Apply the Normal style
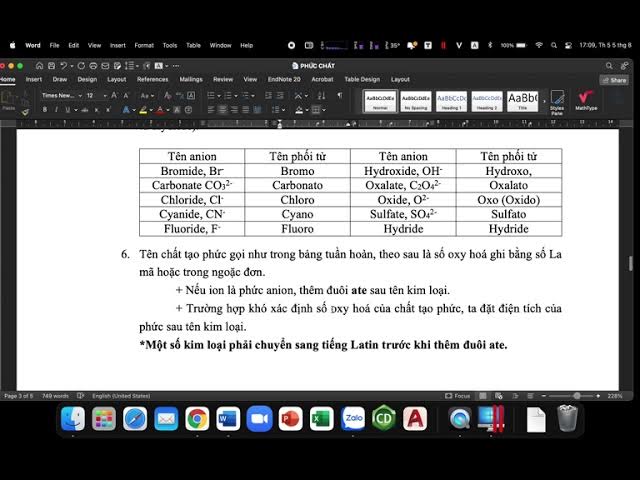Viewport: 640px width, 480px height. pos(380,101)
